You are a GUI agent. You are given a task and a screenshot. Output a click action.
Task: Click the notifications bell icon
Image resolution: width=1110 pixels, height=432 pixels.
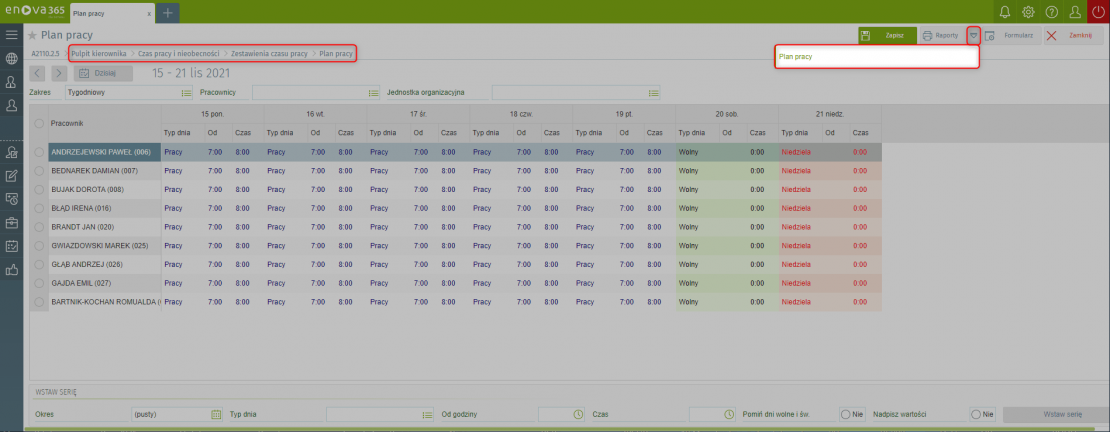click(x=1005, y=12)
